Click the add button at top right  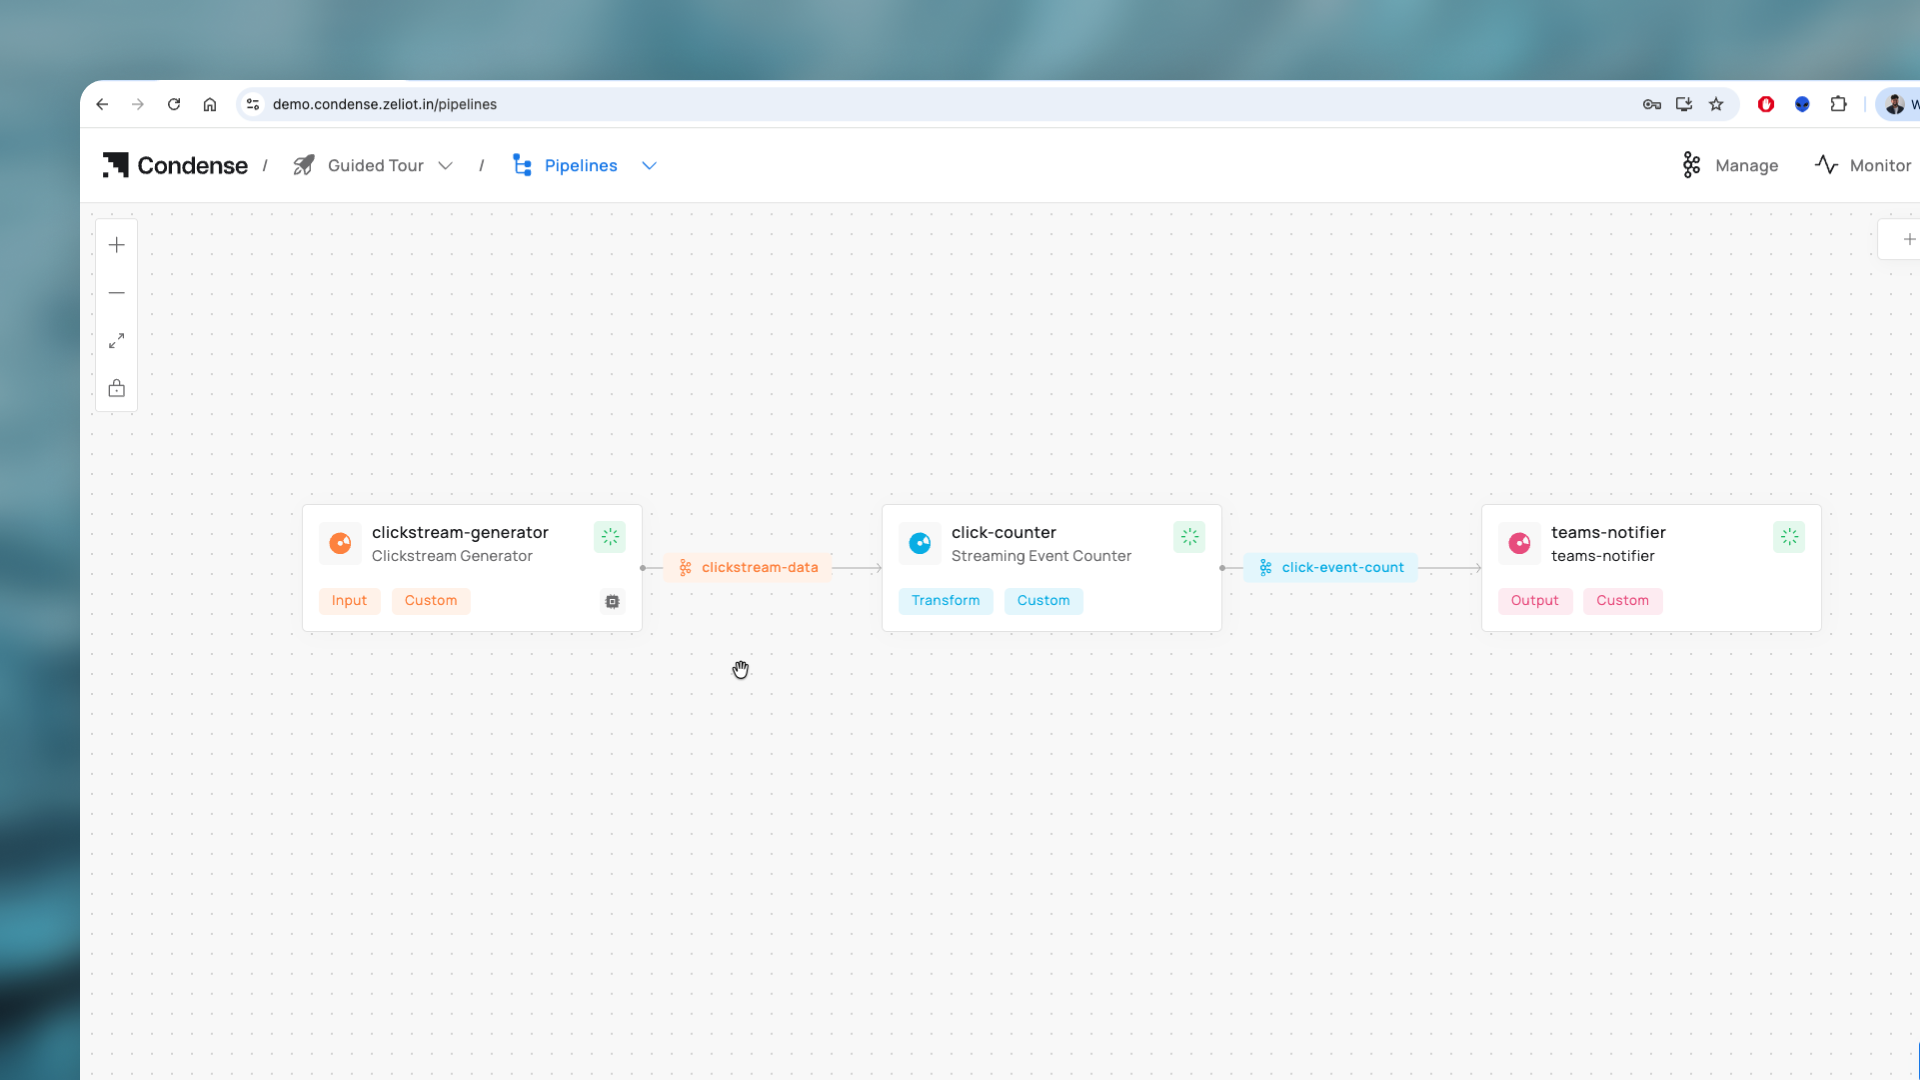pyautogui.click(x=1908, y=239)
